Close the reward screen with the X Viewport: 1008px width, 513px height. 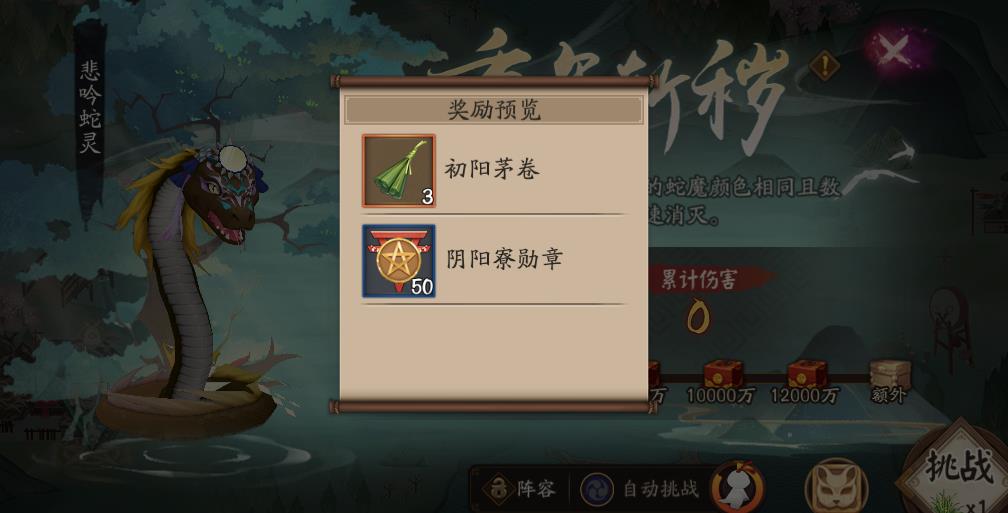tap(894, 48)
